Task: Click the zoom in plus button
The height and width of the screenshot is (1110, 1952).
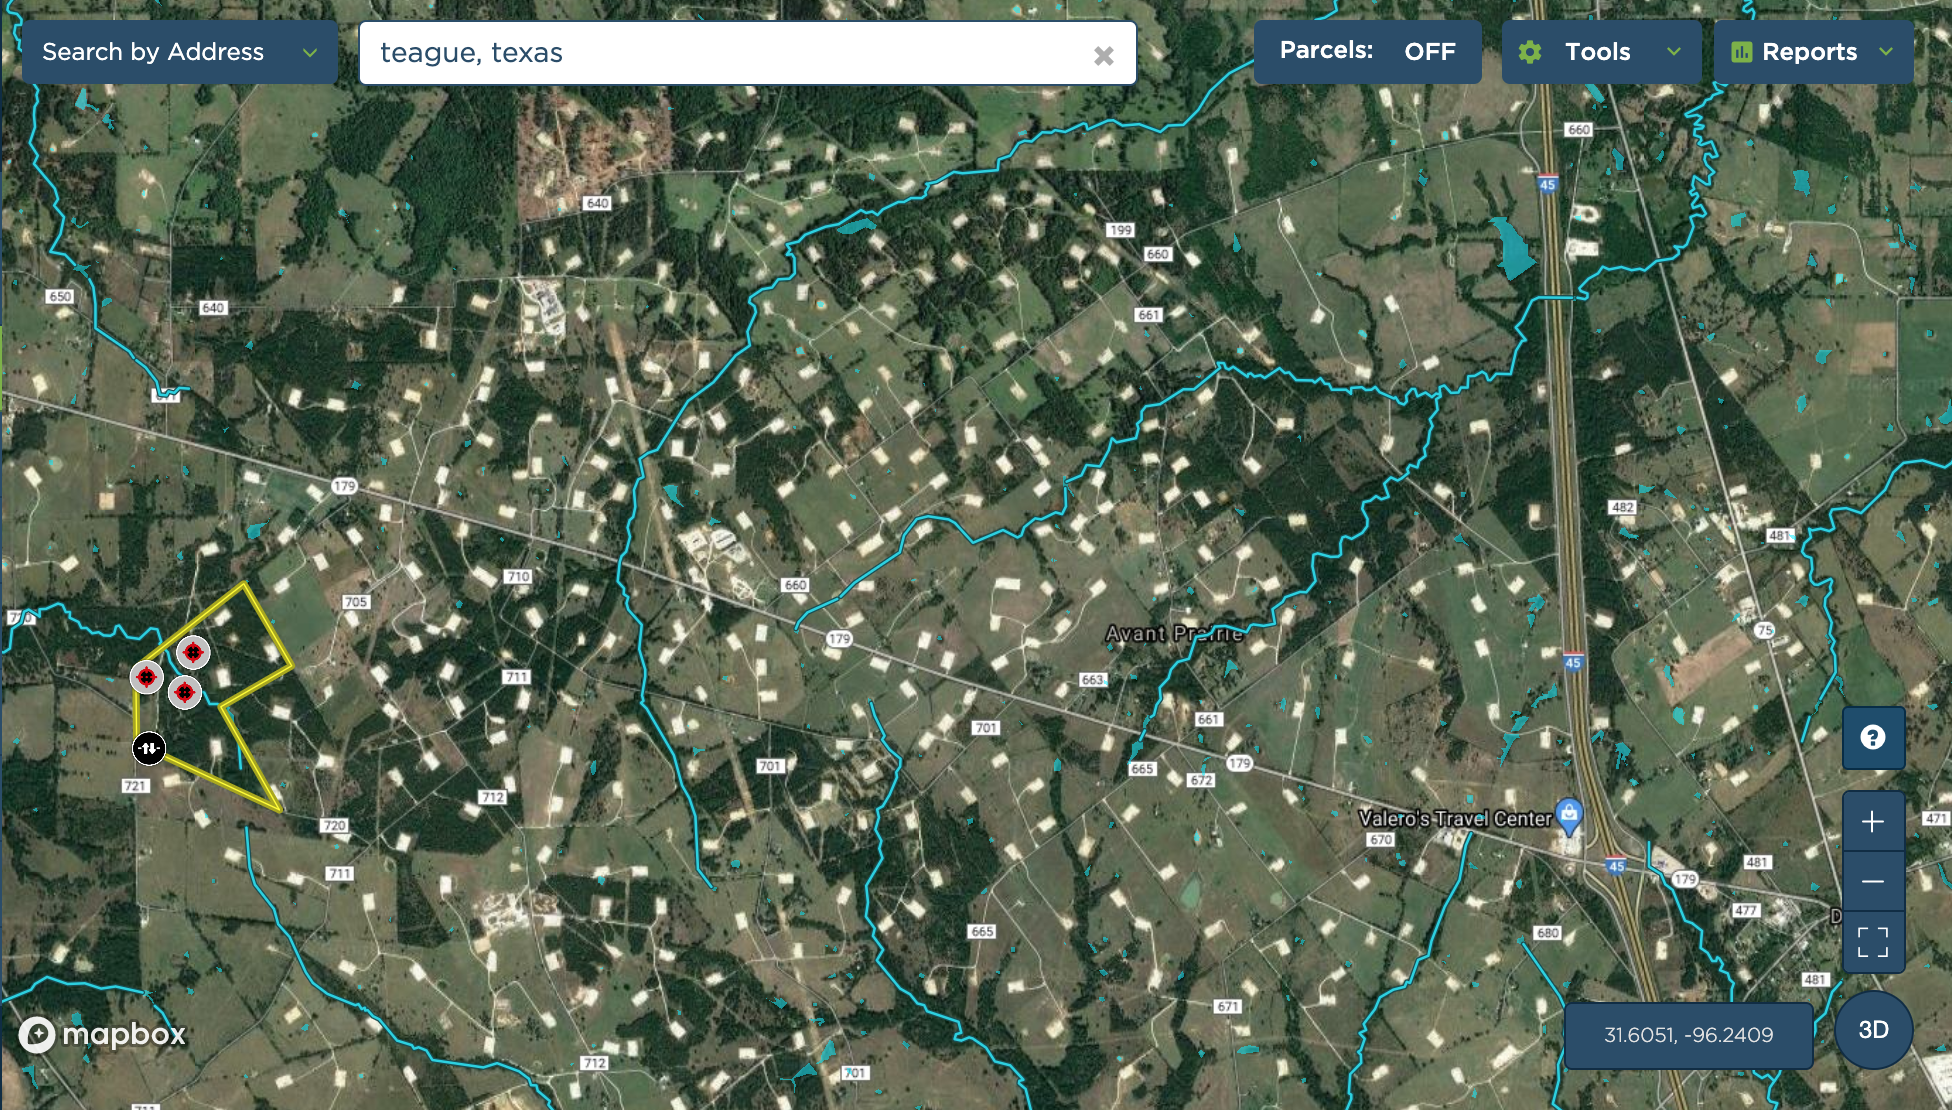Action: tap(1873, 822)
